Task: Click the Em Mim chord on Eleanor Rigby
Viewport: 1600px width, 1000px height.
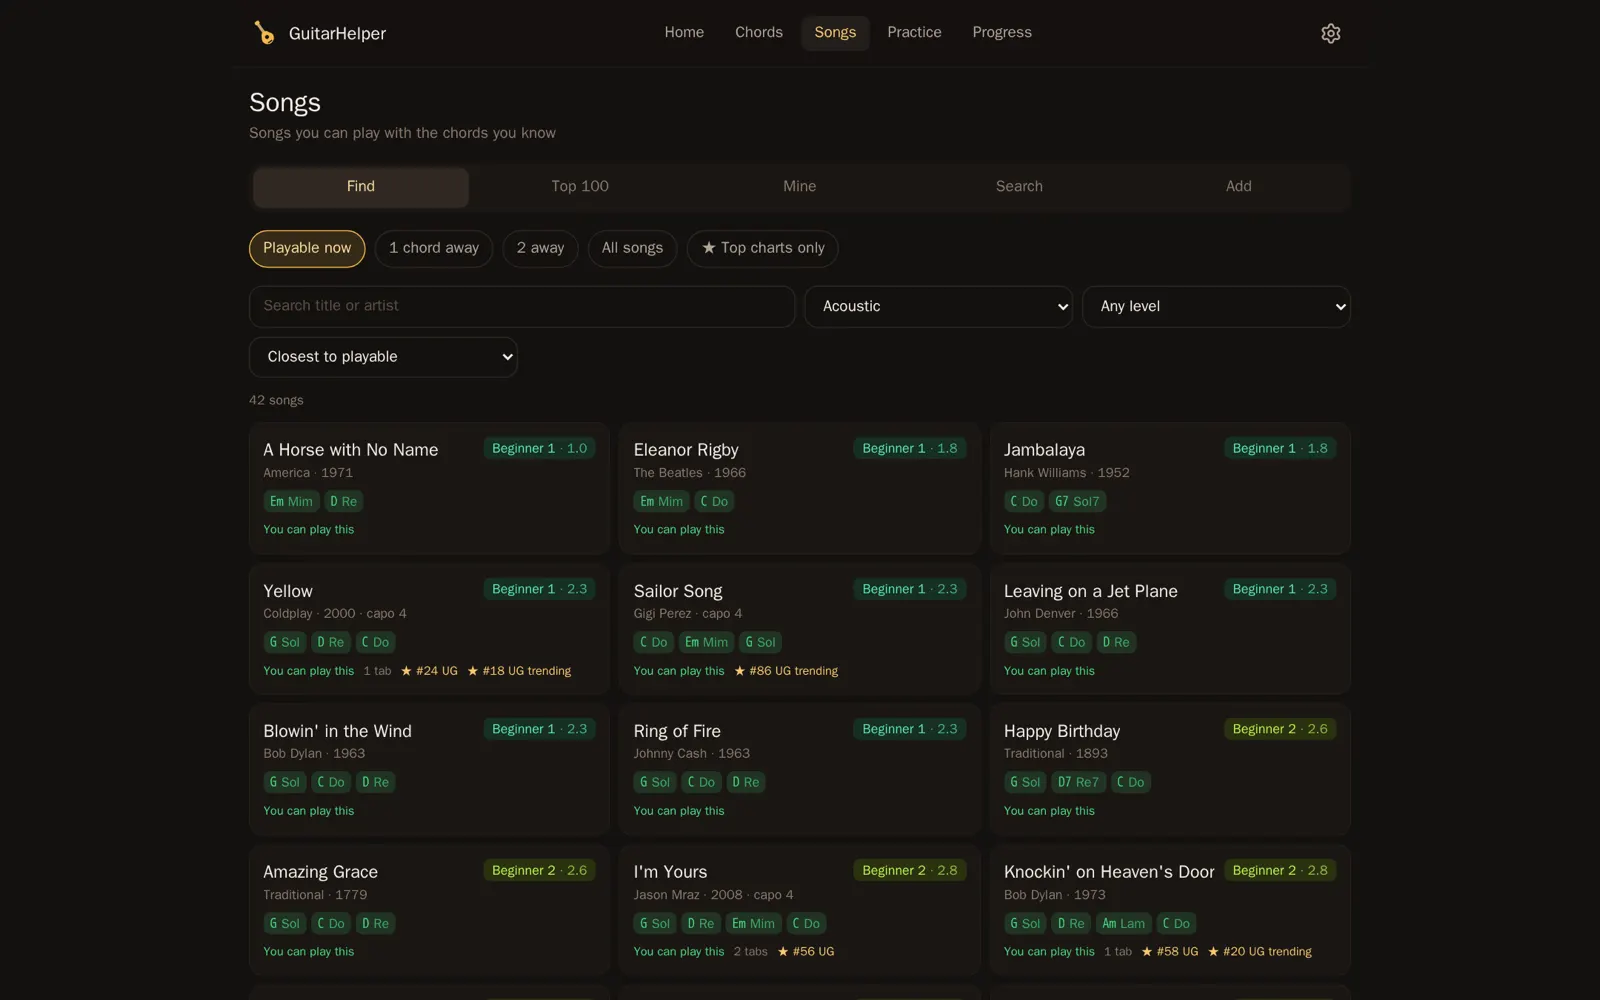Action: point(661,502)
